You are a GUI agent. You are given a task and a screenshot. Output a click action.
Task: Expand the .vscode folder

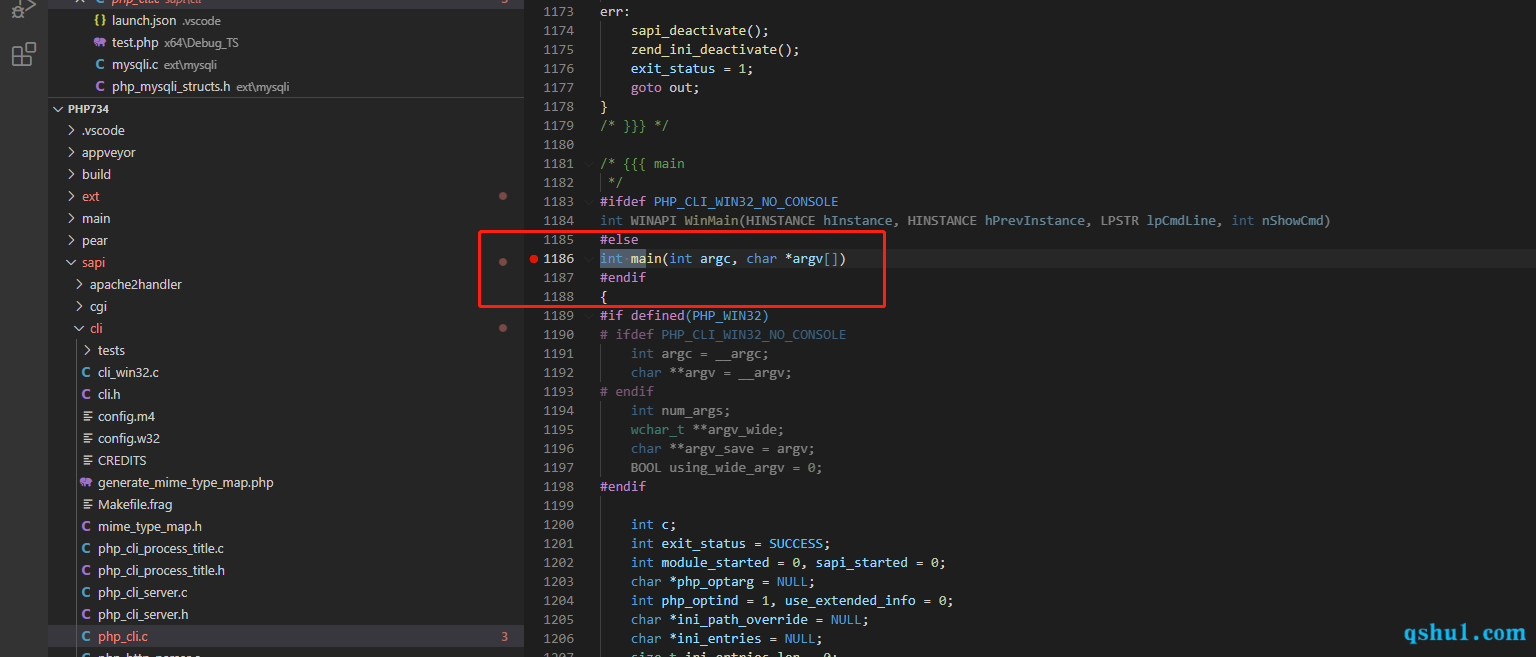71,130
